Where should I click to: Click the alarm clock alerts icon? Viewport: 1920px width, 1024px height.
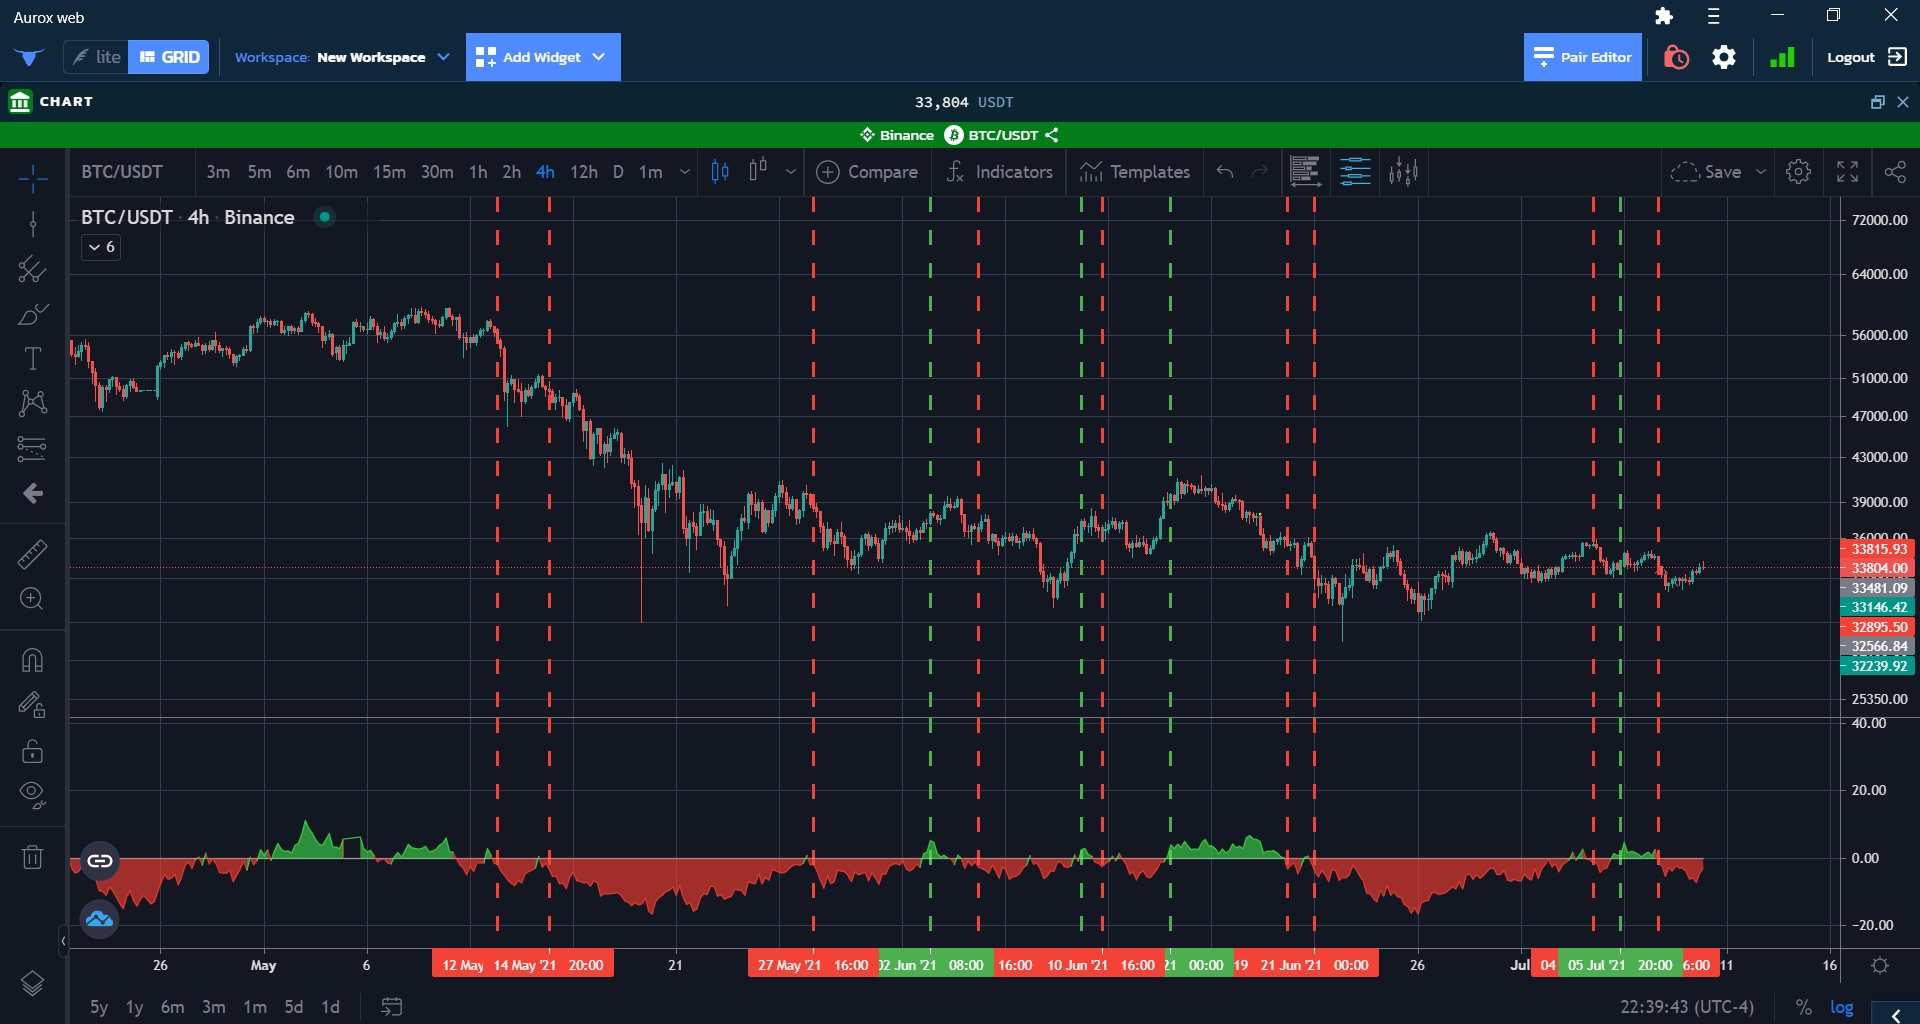1676,58
